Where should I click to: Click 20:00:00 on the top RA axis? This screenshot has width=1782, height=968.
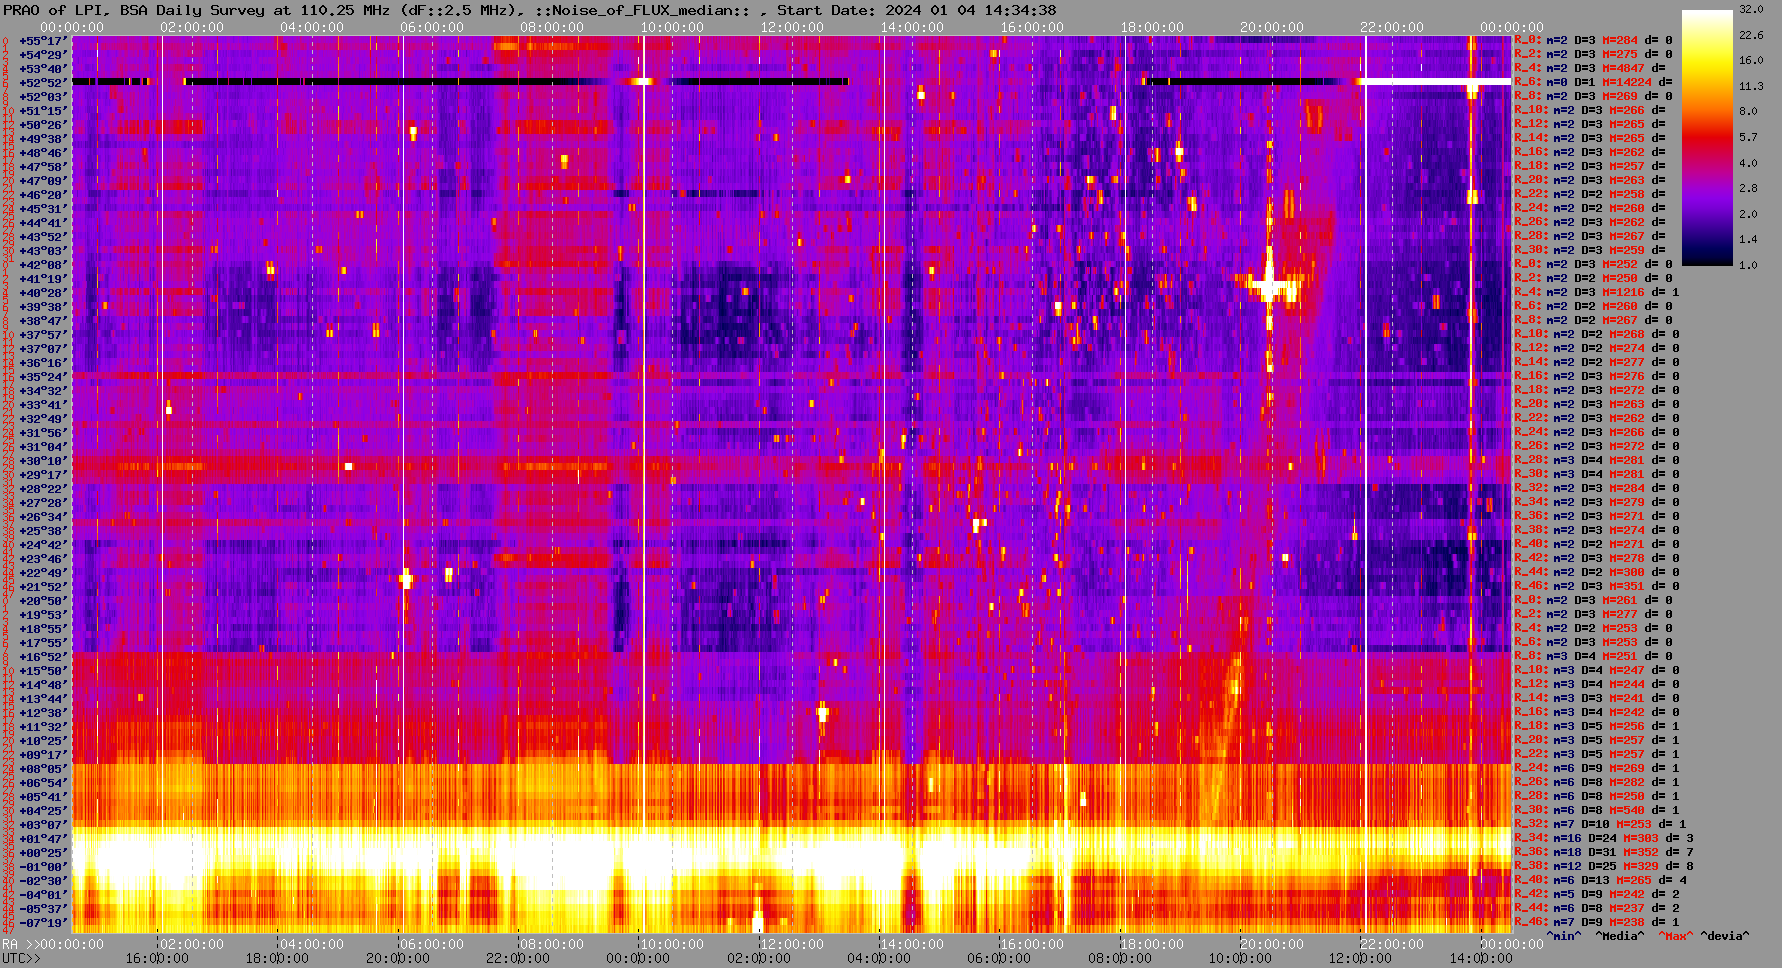click(x=1272, y=27)
